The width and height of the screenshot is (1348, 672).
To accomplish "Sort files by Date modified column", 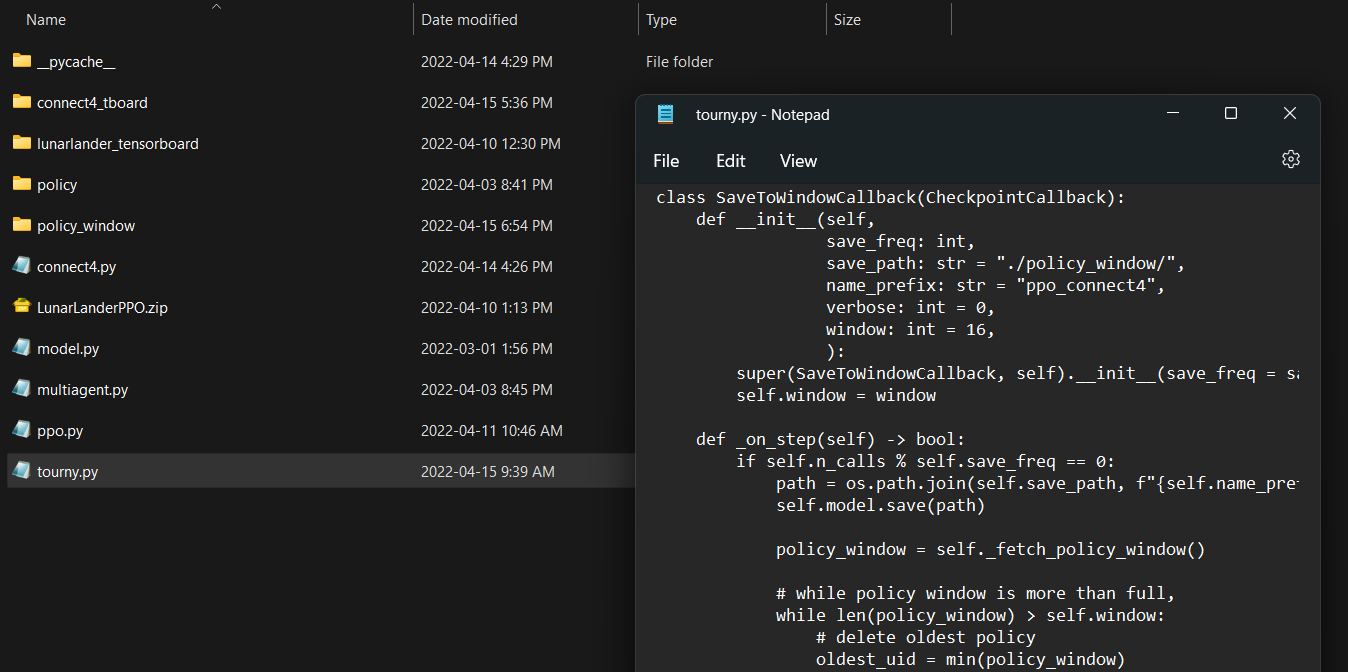I will point(469,20).
